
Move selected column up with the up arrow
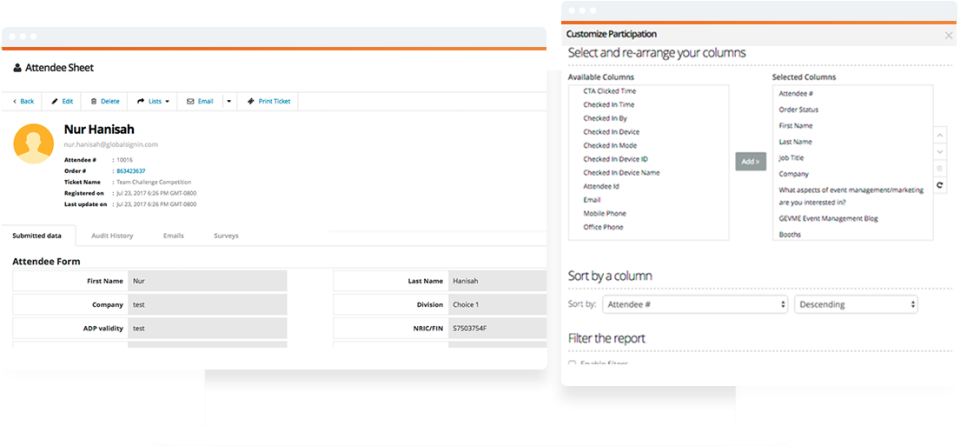point(940,135)
